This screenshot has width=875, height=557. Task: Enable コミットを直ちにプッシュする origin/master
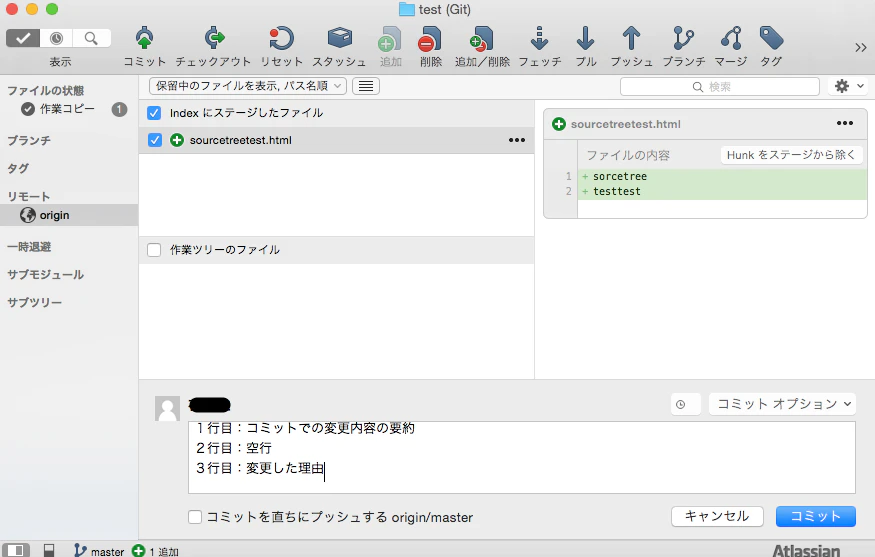195,517
